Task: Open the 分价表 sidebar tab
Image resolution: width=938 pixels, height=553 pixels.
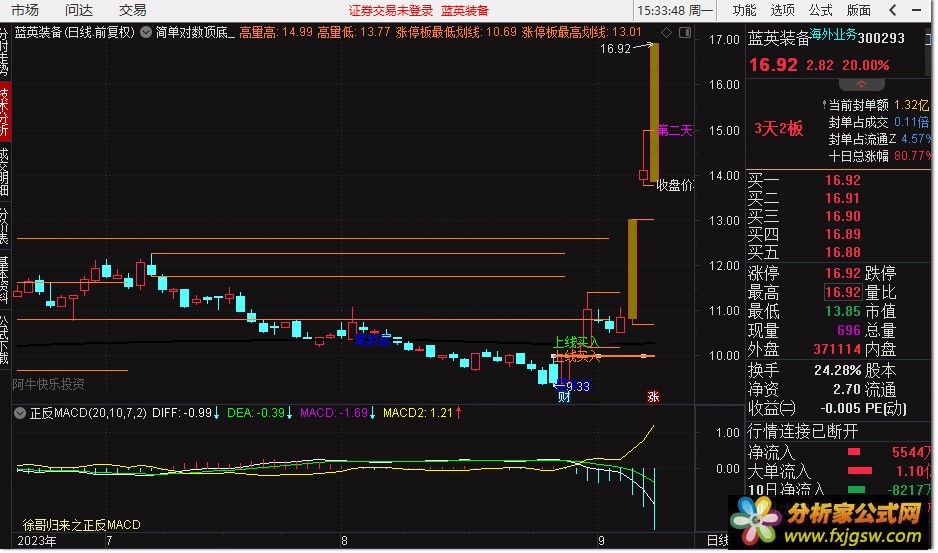Action: (x=5, y=226)
